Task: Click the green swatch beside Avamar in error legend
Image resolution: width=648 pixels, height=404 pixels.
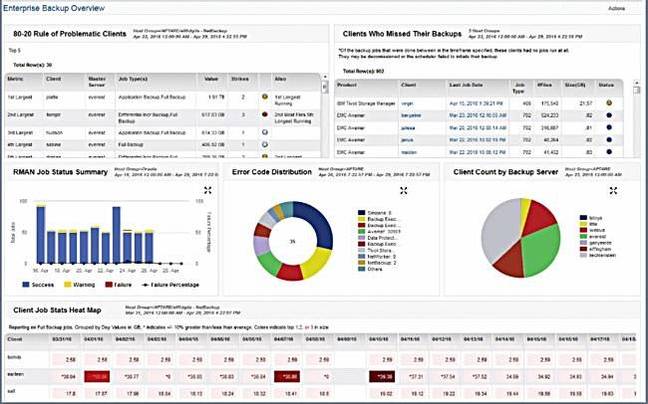Action: click(x=362, y=232)
